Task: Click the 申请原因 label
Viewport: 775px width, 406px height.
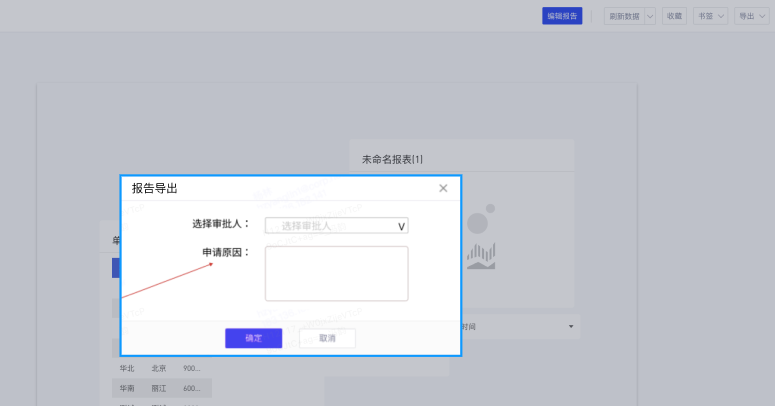Action: point(226,252)
